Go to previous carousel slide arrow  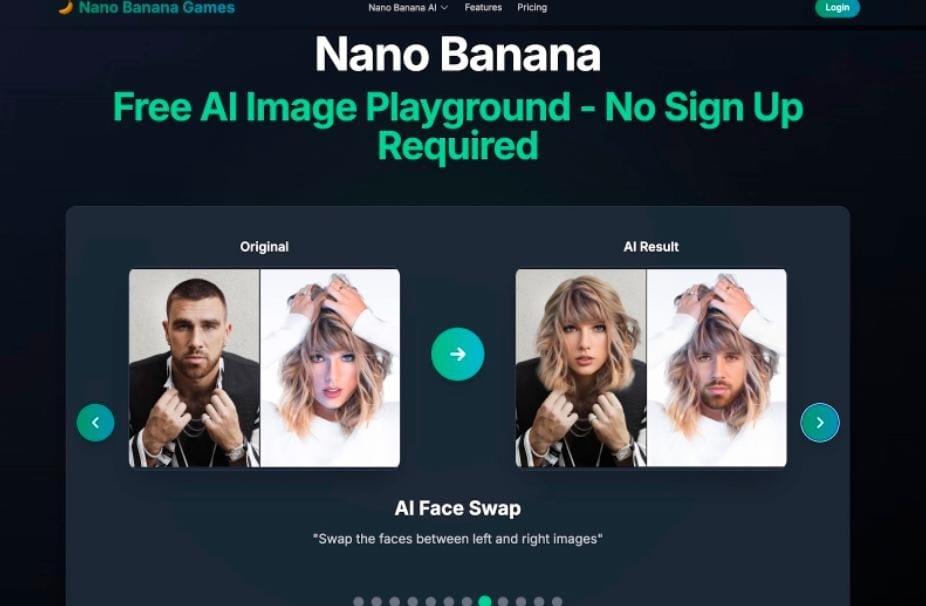(x=95, y=422)
